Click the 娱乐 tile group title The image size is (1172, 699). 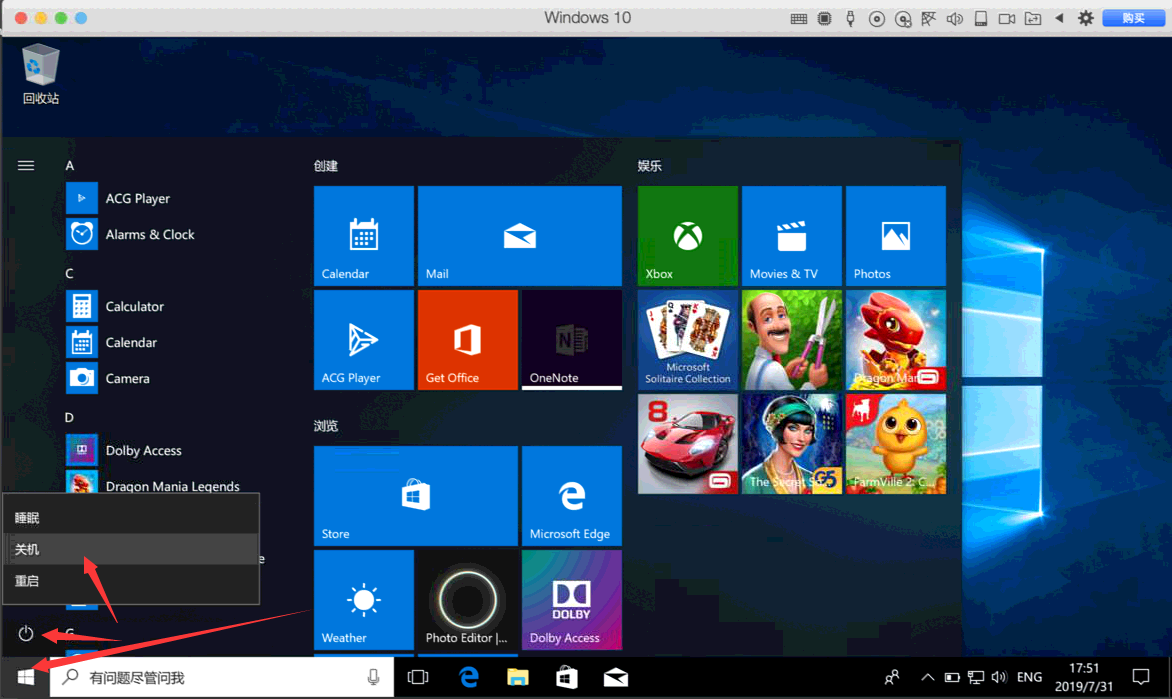650,165
